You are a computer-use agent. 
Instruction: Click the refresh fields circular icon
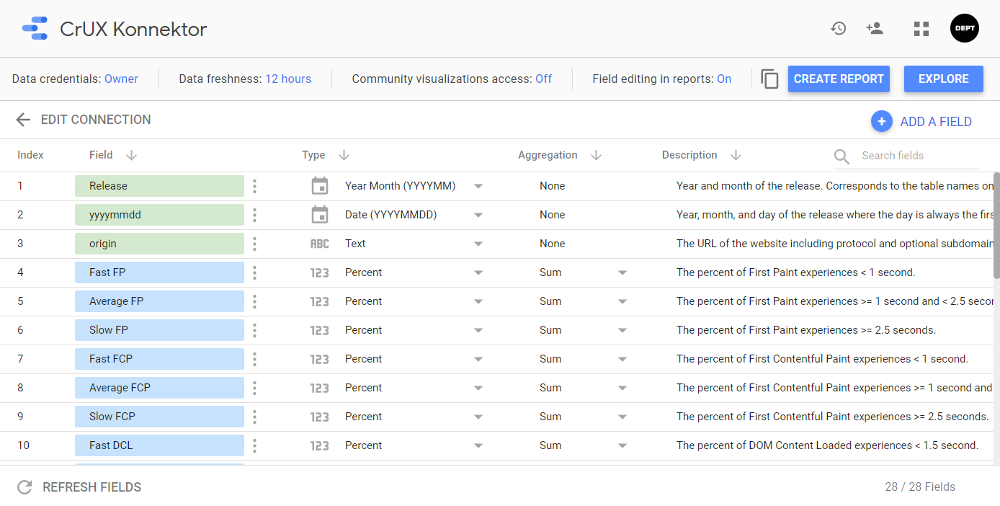click(x=24, y=487)
